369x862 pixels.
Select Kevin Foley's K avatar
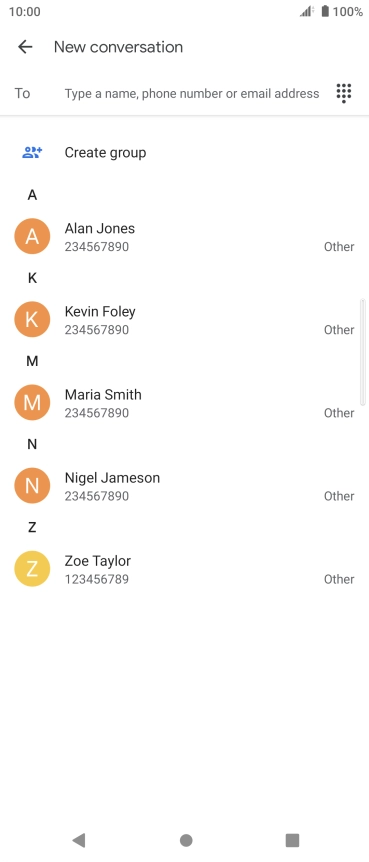32,319
